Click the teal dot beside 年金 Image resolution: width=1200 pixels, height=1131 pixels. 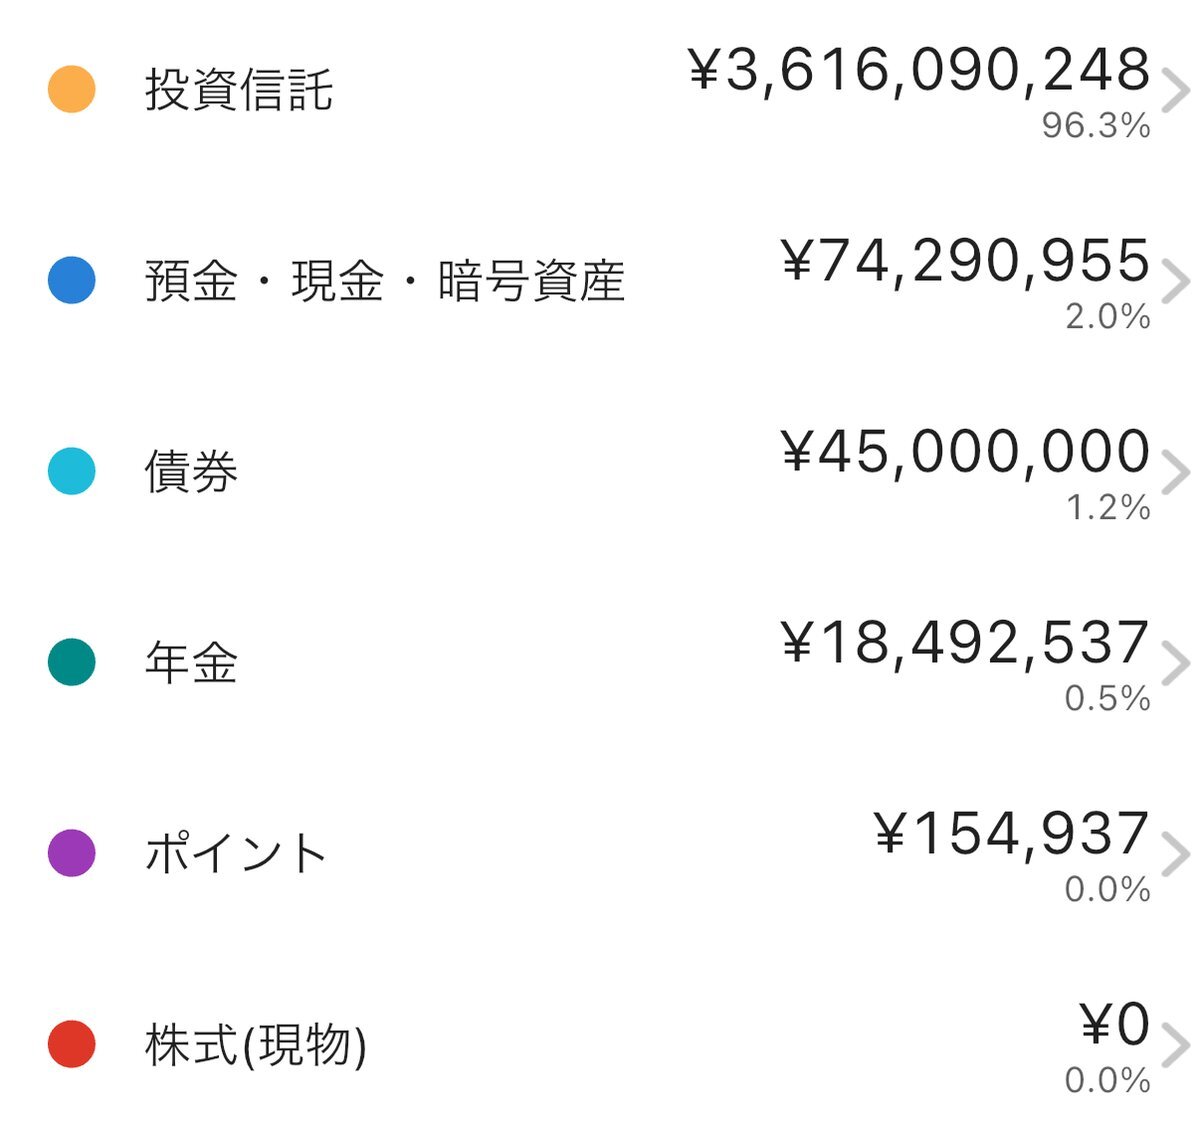[x=72, y=662]
